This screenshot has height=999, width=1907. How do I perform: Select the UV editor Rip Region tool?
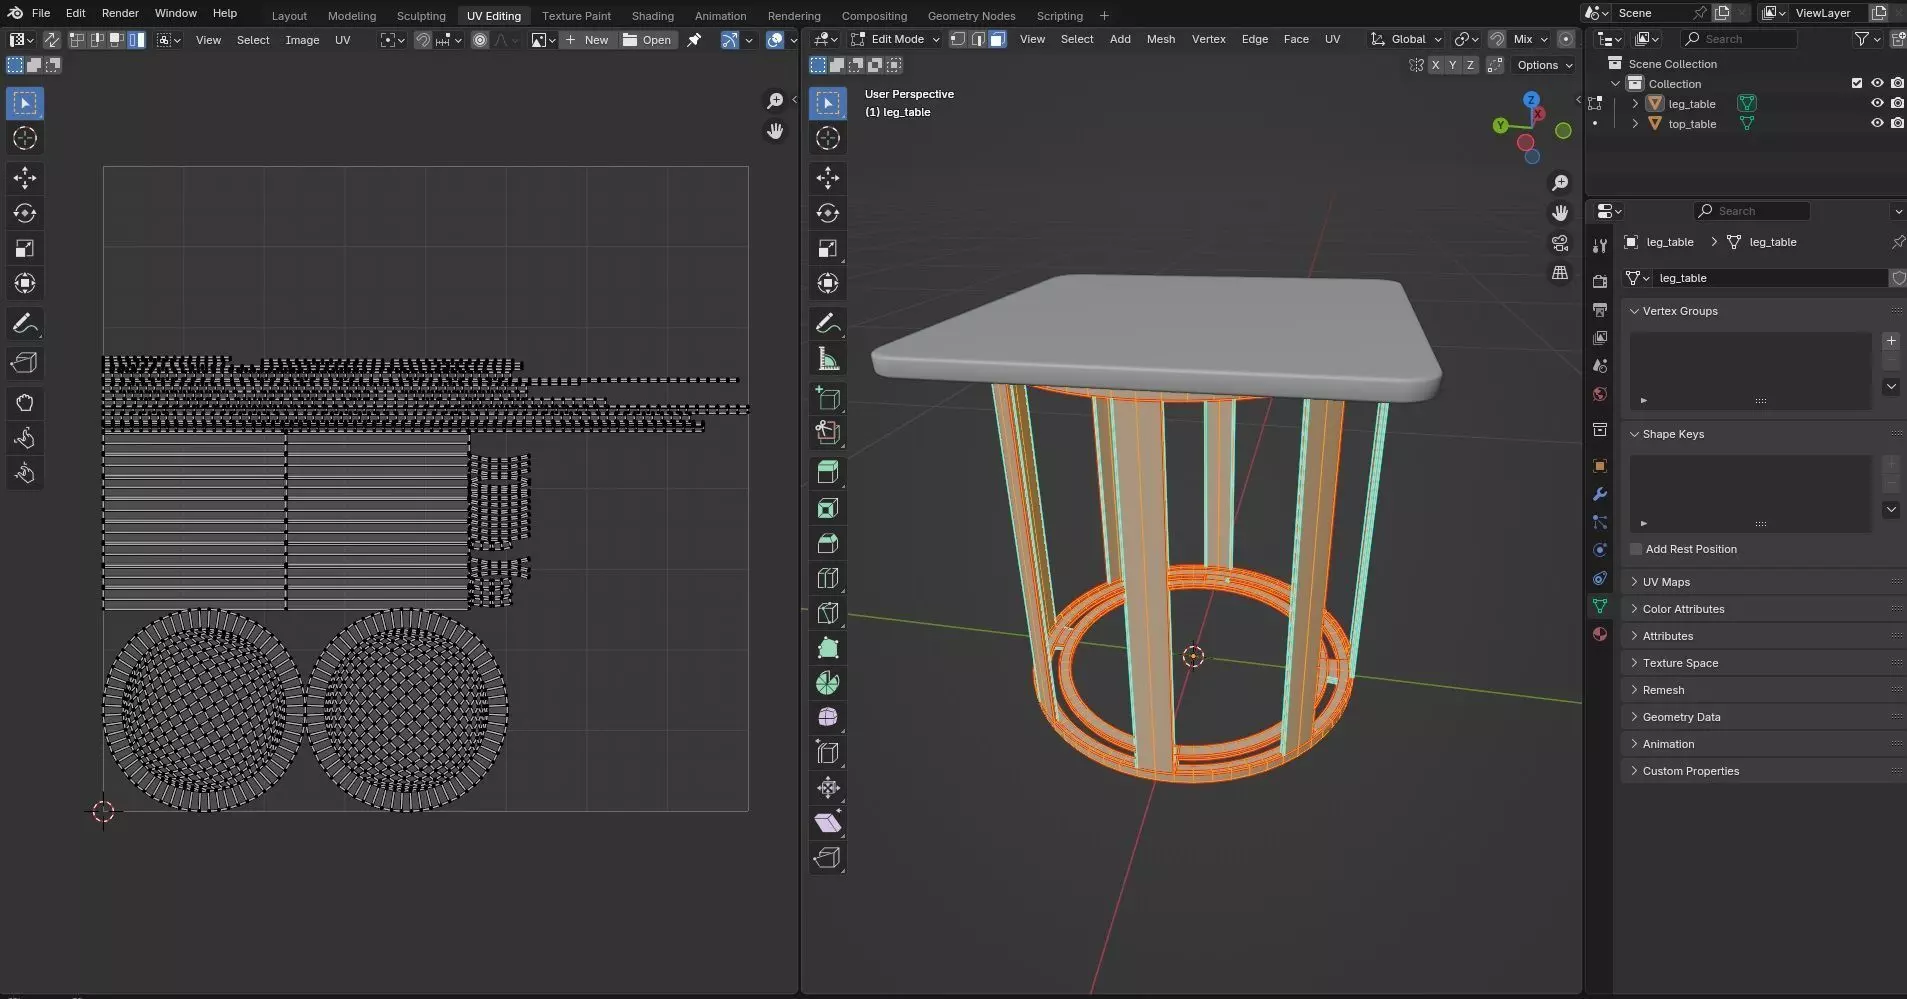[x=25, y=363]
